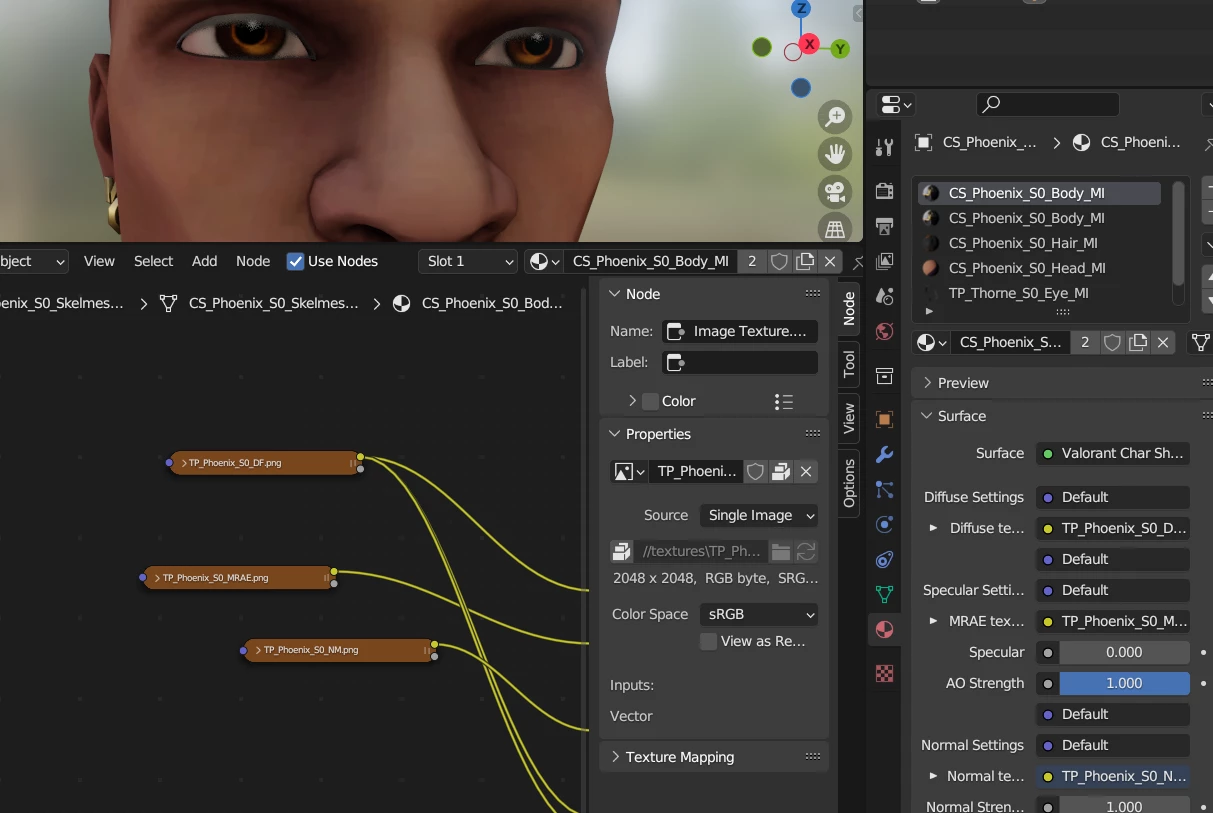Switch perspective/orthographic with grid icon

click(835, 227)
